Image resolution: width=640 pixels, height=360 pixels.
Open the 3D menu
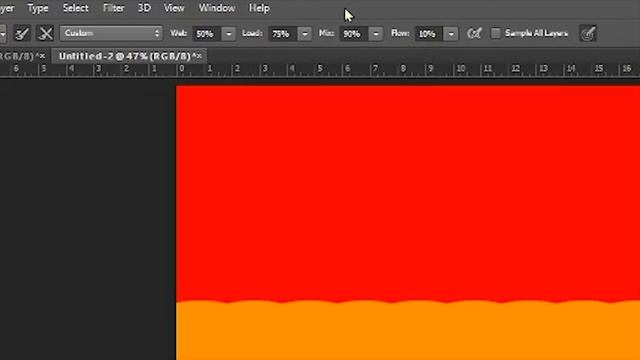pyautogui.click(x=144, y=8)
